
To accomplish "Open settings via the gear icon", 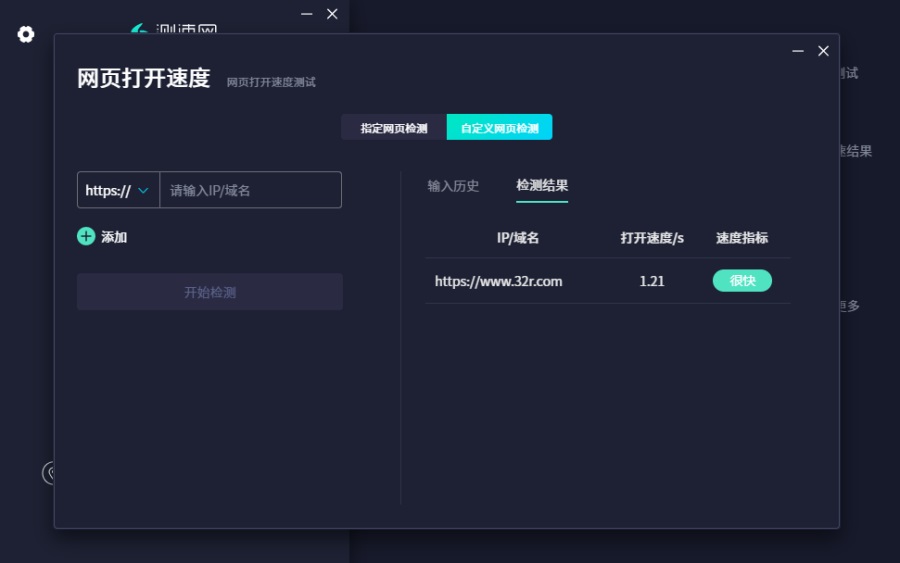I will coord(26,34).
